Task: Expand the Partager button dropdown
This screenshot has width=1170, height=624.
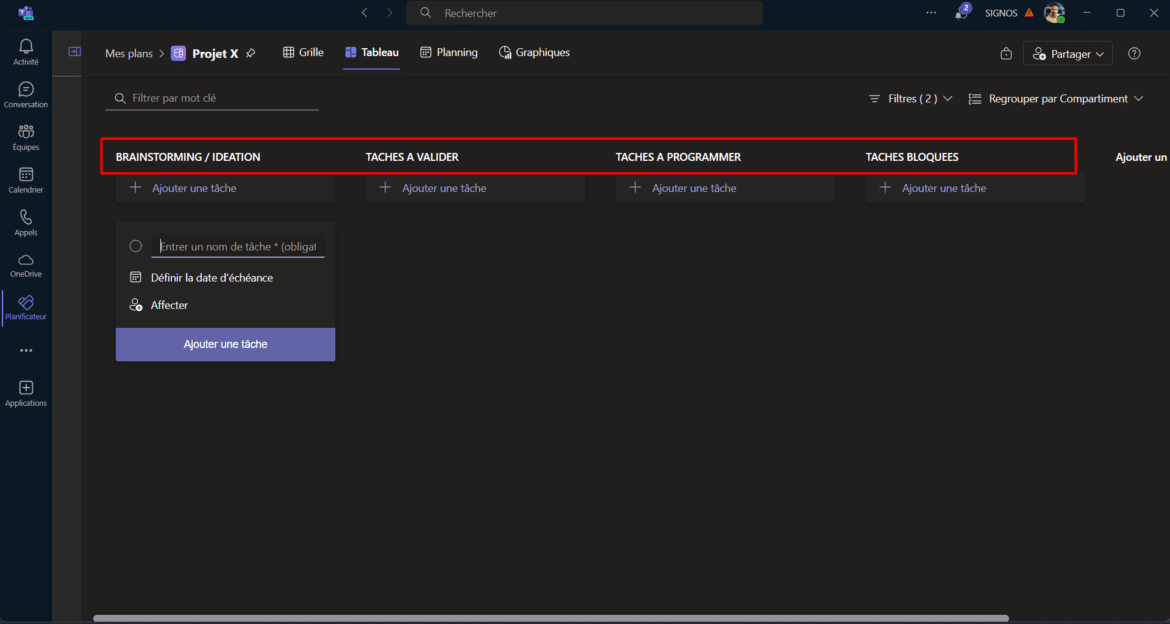Action: 1068,54
